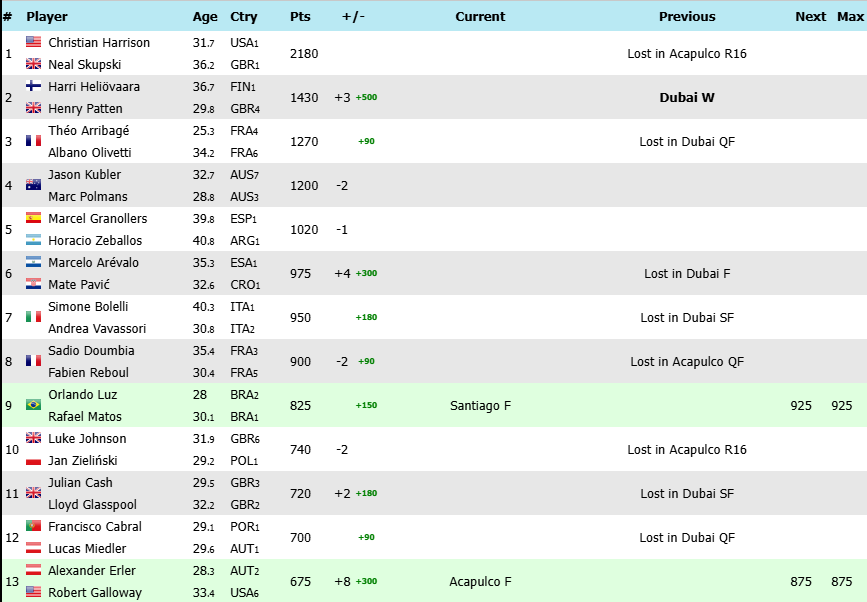Screen dimensions: 867x602
Task: Open Neal Skupski's player profile
Action: point(85,65)
